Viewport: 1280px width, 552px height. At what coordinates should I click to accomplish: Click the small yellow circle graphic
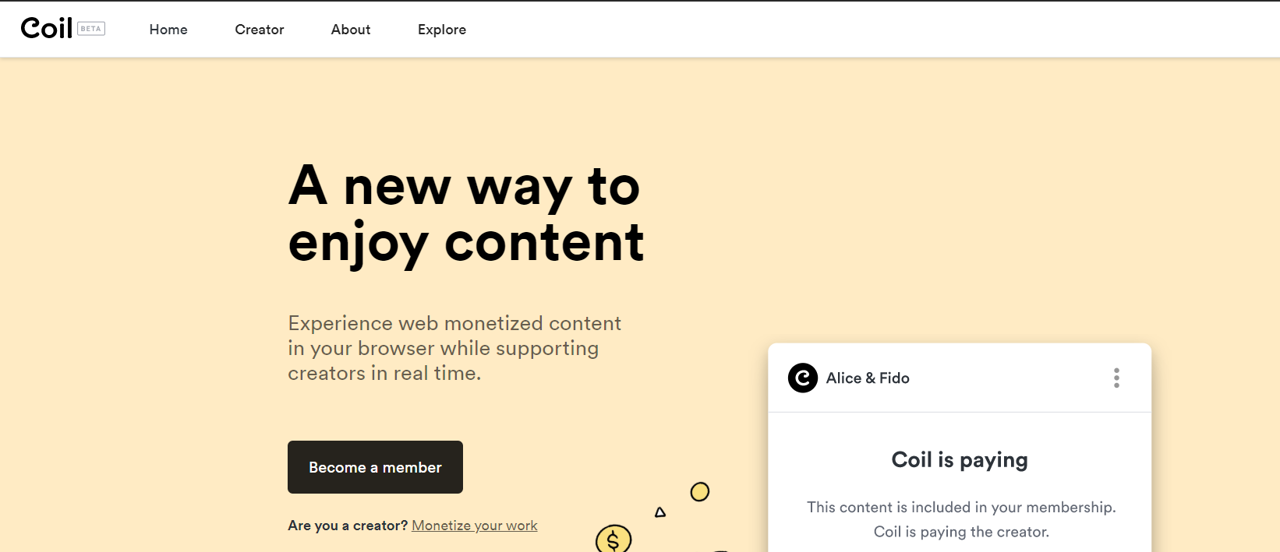click(700, 492)
